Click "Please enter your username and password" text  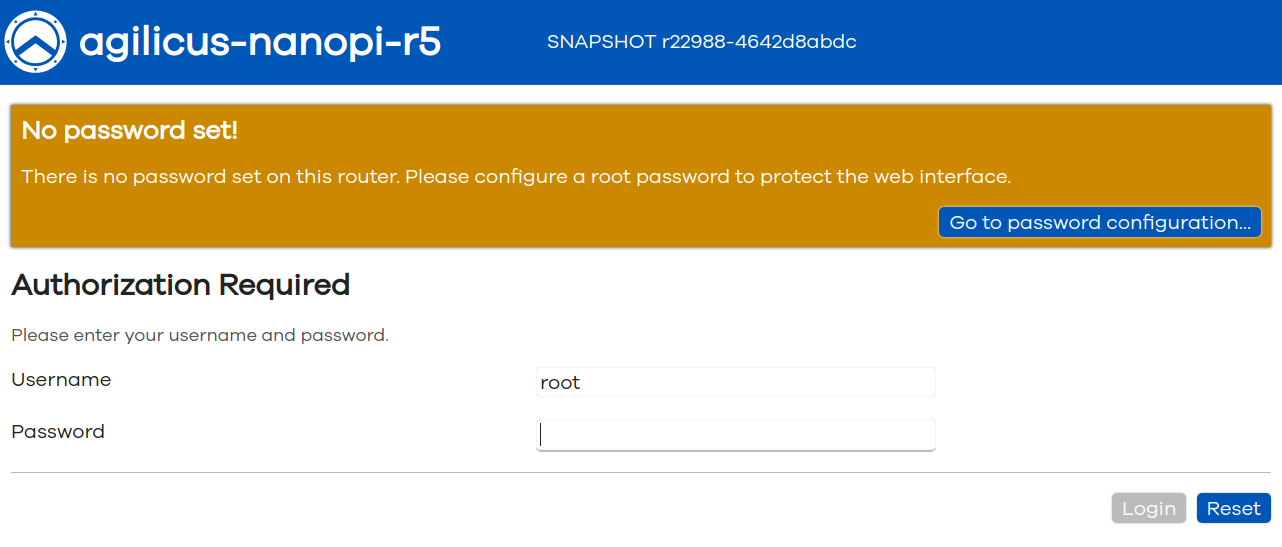click(x=200, y=336)
